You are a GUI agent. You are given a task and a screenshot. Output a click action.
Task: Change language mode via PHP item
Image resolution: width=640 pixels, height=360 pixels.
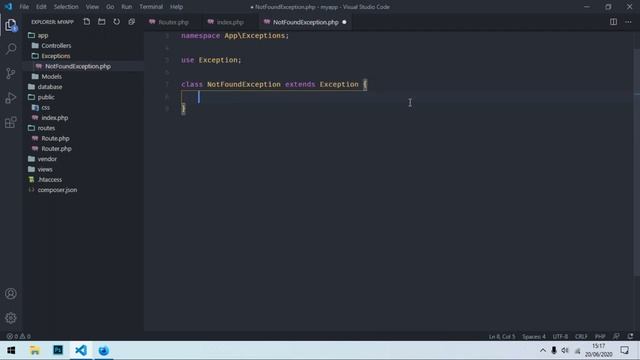(x=600, y=336)
